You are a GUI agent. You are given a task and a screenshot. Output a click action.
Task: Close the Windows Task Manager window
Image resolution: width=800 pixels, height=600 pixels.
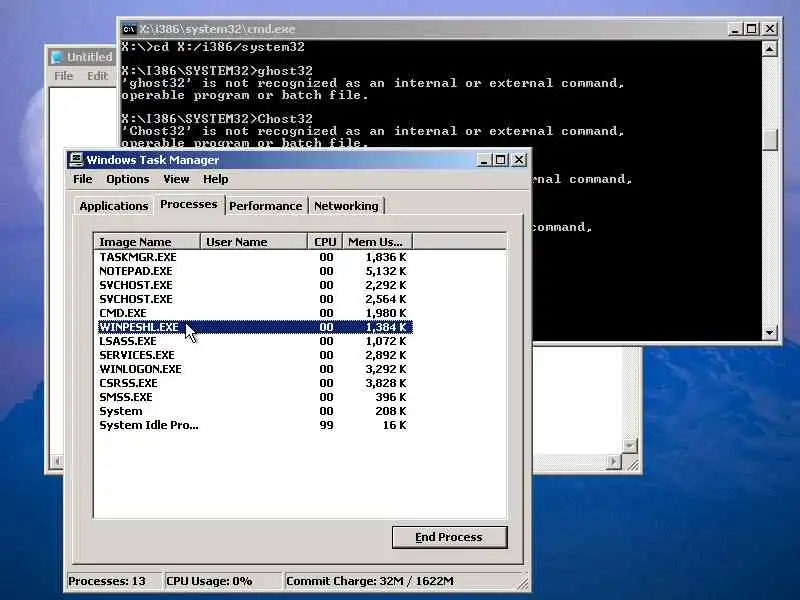click(x=519, y=160)
